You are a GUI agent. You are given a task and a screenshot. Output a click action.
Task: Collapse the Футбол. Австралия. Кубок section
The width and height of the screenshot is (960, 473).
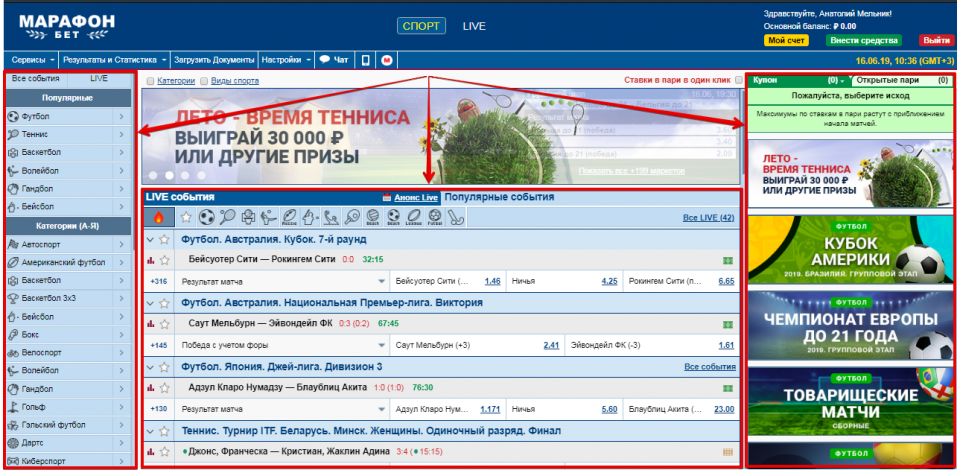coord(151,240)
